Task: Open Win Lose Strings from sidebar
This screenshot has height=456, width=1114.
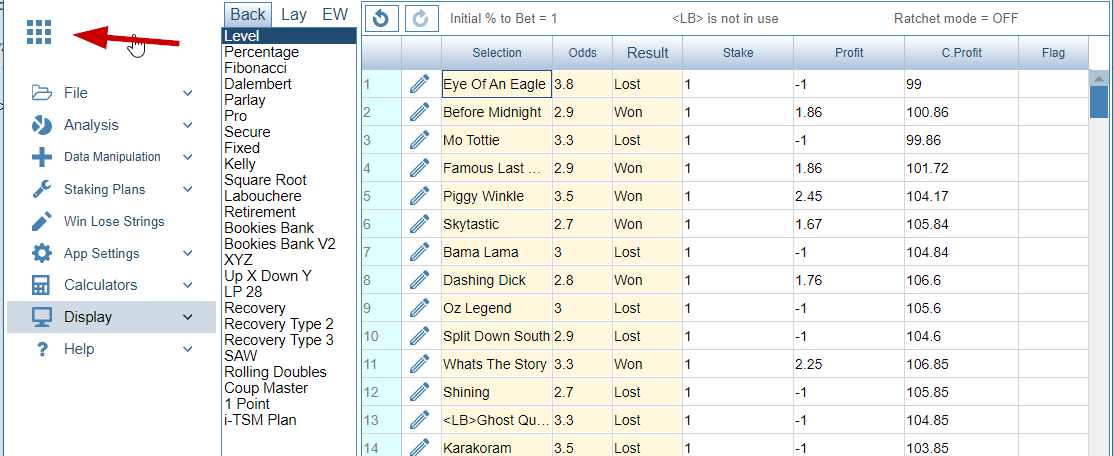Action: point(114,221)
